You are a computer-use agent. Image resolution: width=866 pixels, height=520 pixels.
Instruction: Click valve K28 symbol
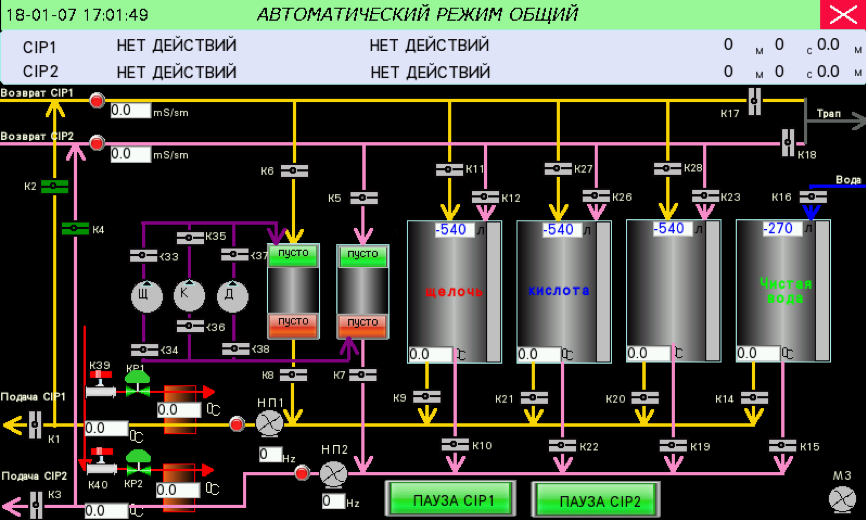point(667,168)
